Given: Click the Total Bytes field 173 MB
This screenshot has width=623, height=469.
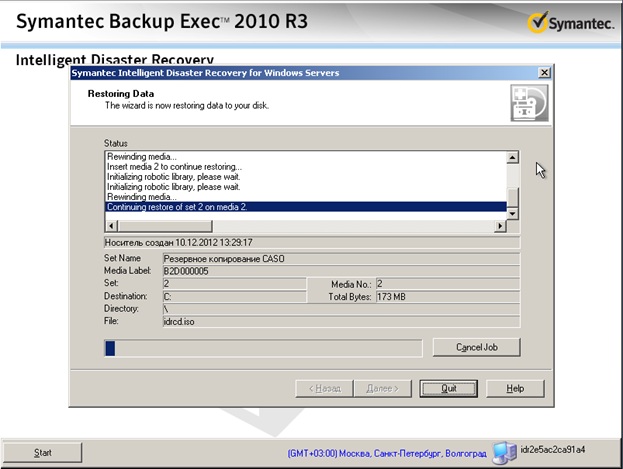Looking at the screenshot, I should (x=448, y=297).
